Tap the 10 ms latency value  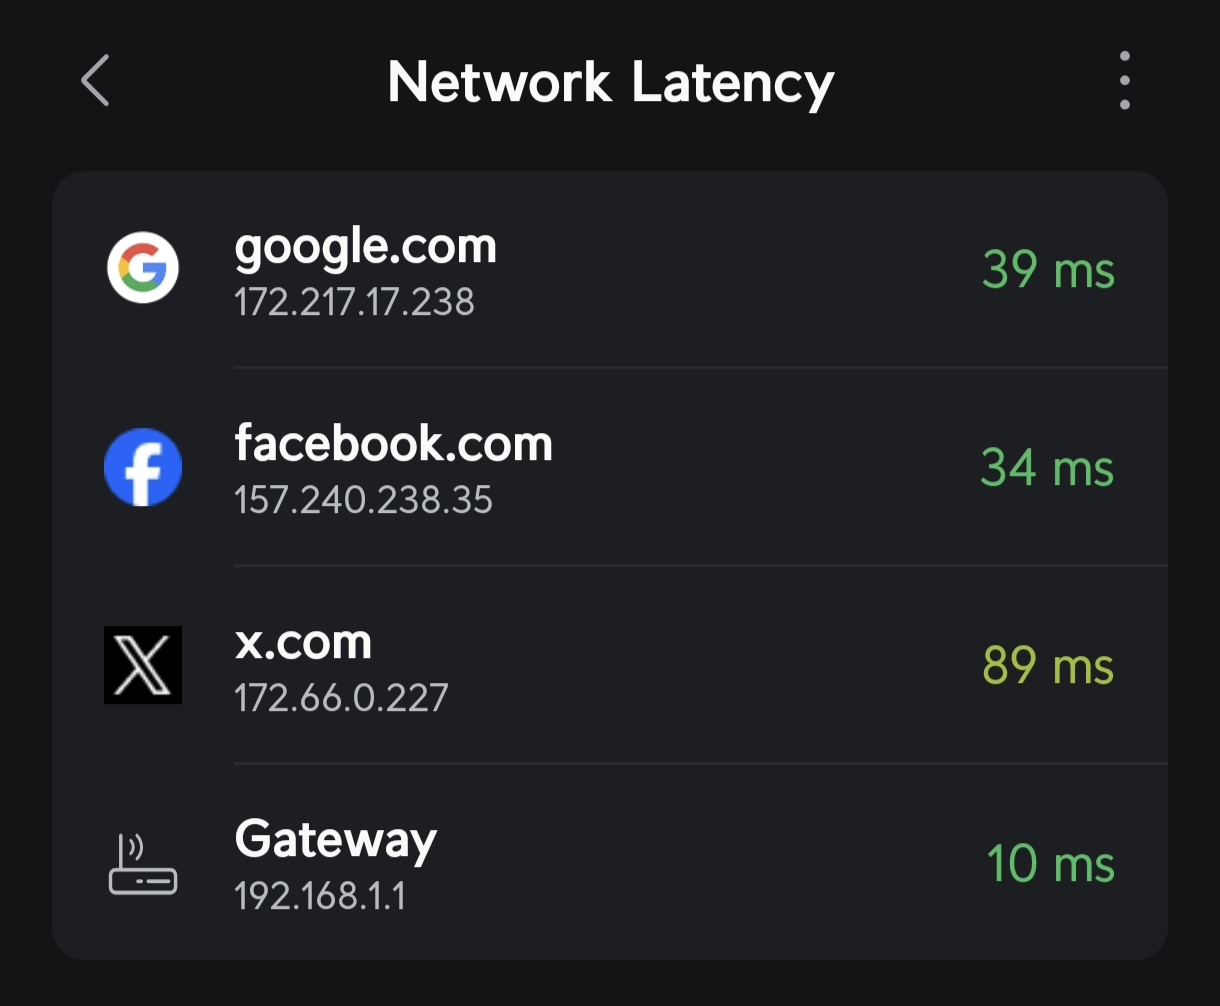pyautogui.click(x=1050, y=864)
